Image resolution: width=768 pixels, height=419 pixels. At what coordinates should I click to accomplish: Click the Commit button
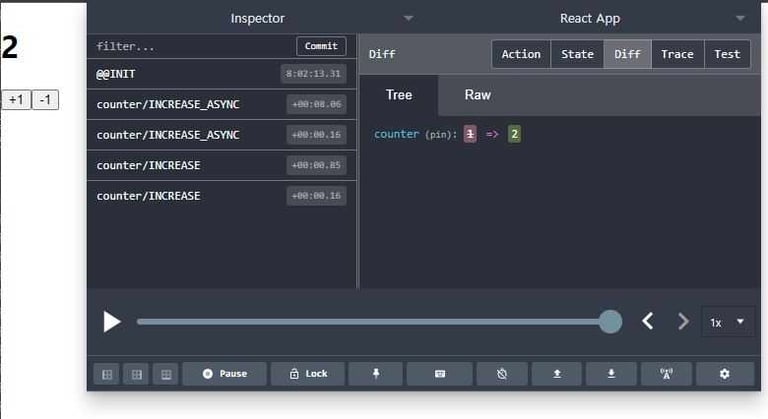(x=321, y=46)
